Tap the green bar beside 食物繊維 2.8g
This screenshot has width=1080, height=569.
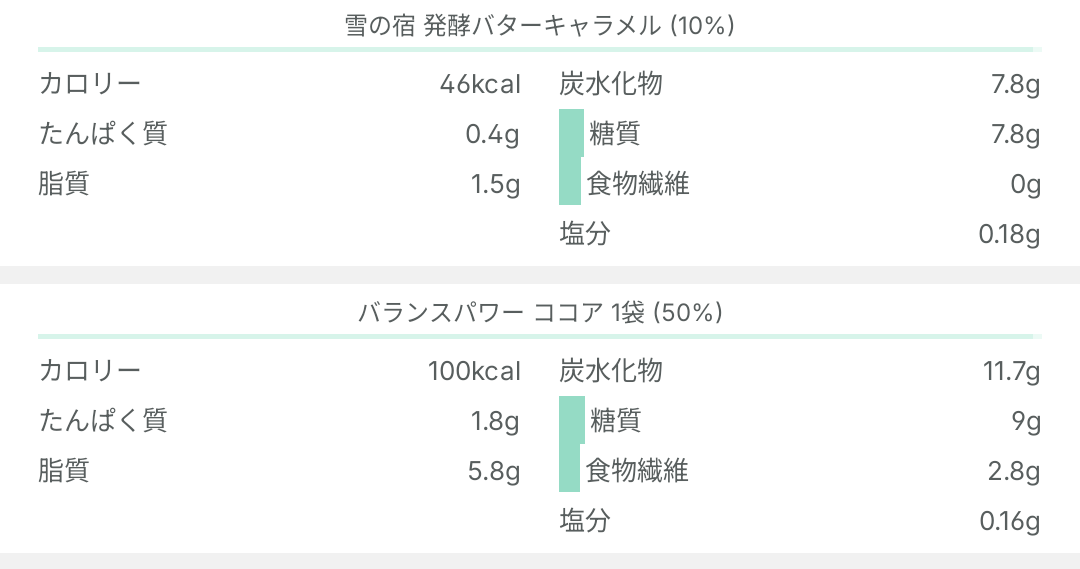[569, 468]
